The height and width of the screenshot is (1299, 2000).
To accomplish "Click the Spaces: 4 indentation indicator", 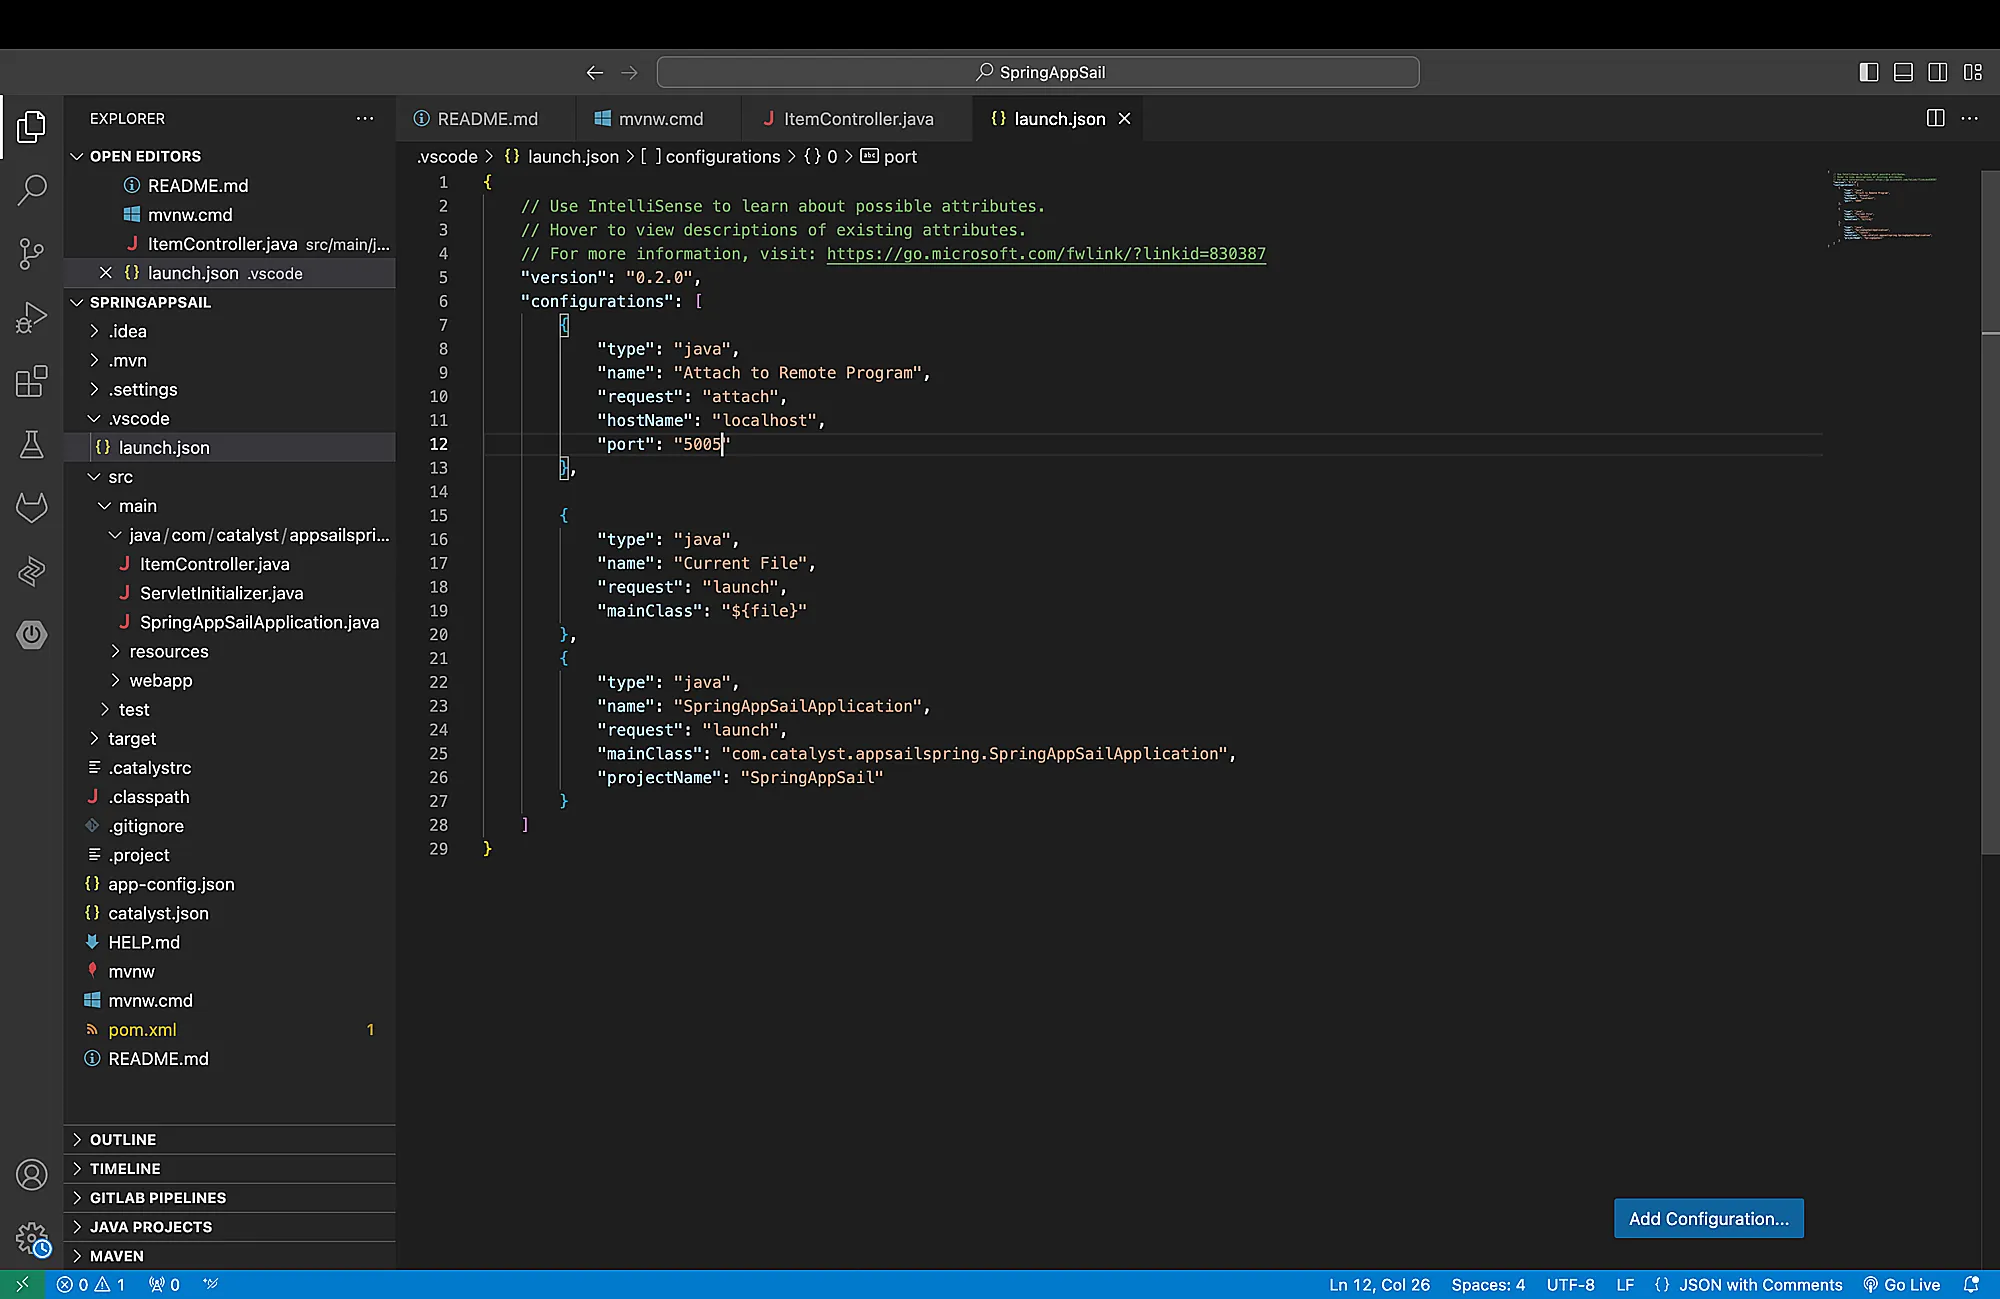I will [x=1488, y=1284].
